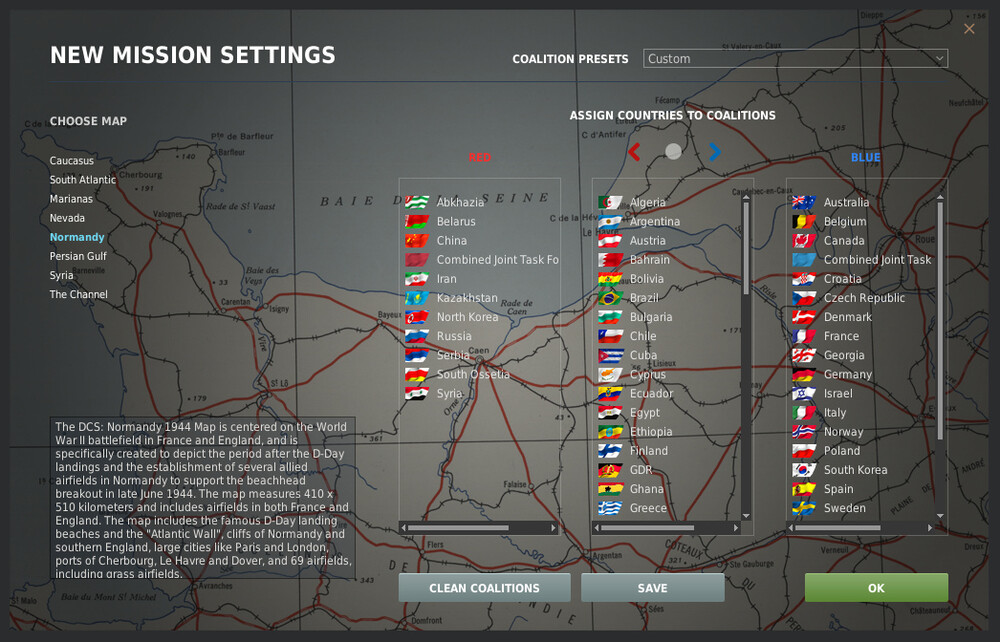The image size is (1000, 642).
Task: Click the red left arrow to assign to RED
Action: click(634, 152)
